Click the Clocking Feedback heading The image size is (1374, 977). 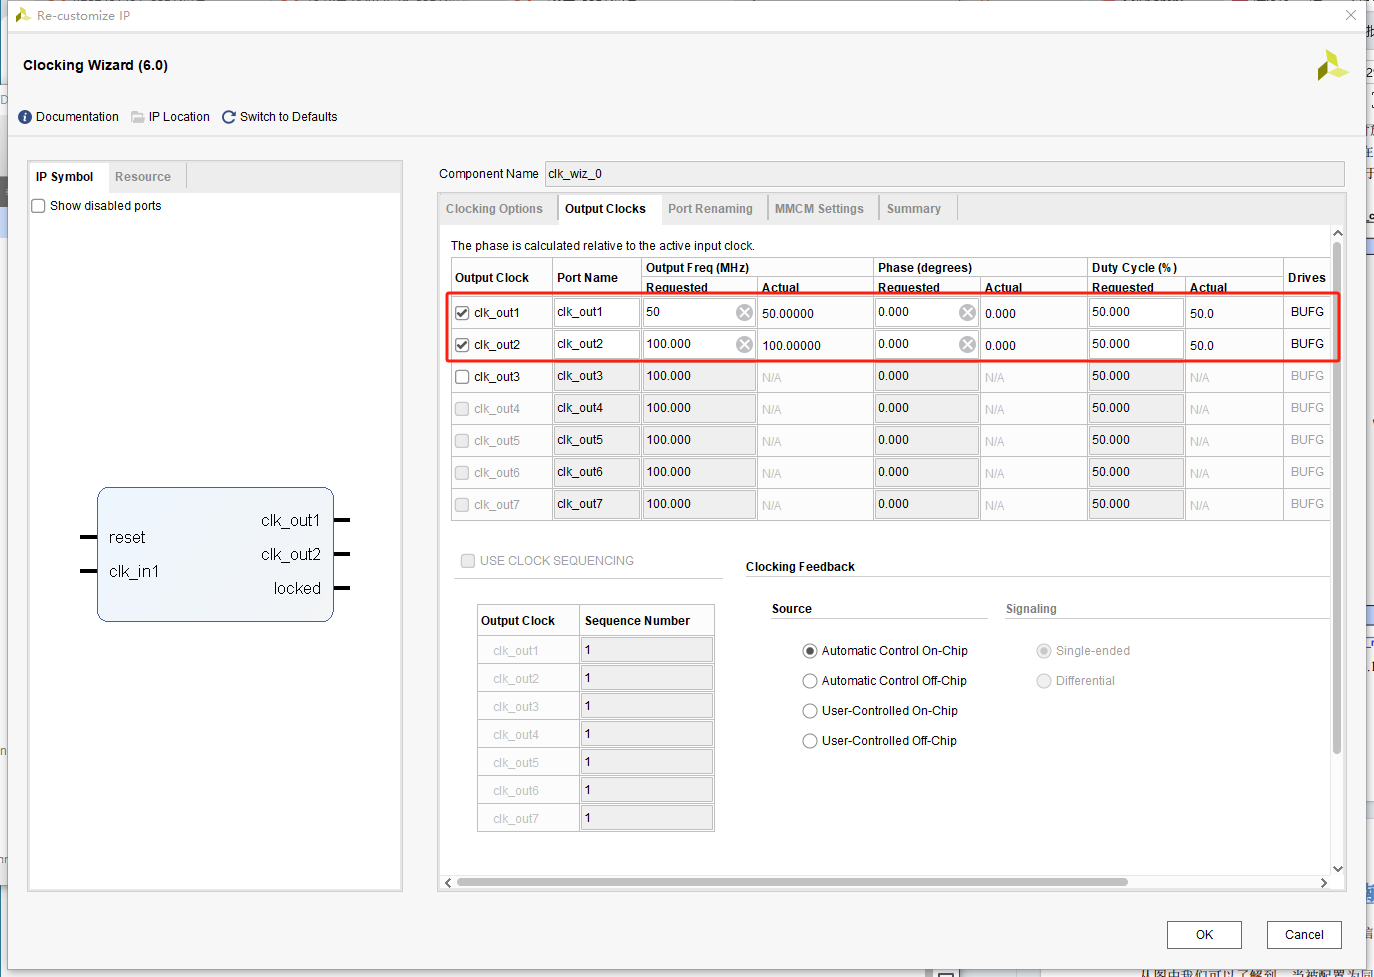[800, 567]
